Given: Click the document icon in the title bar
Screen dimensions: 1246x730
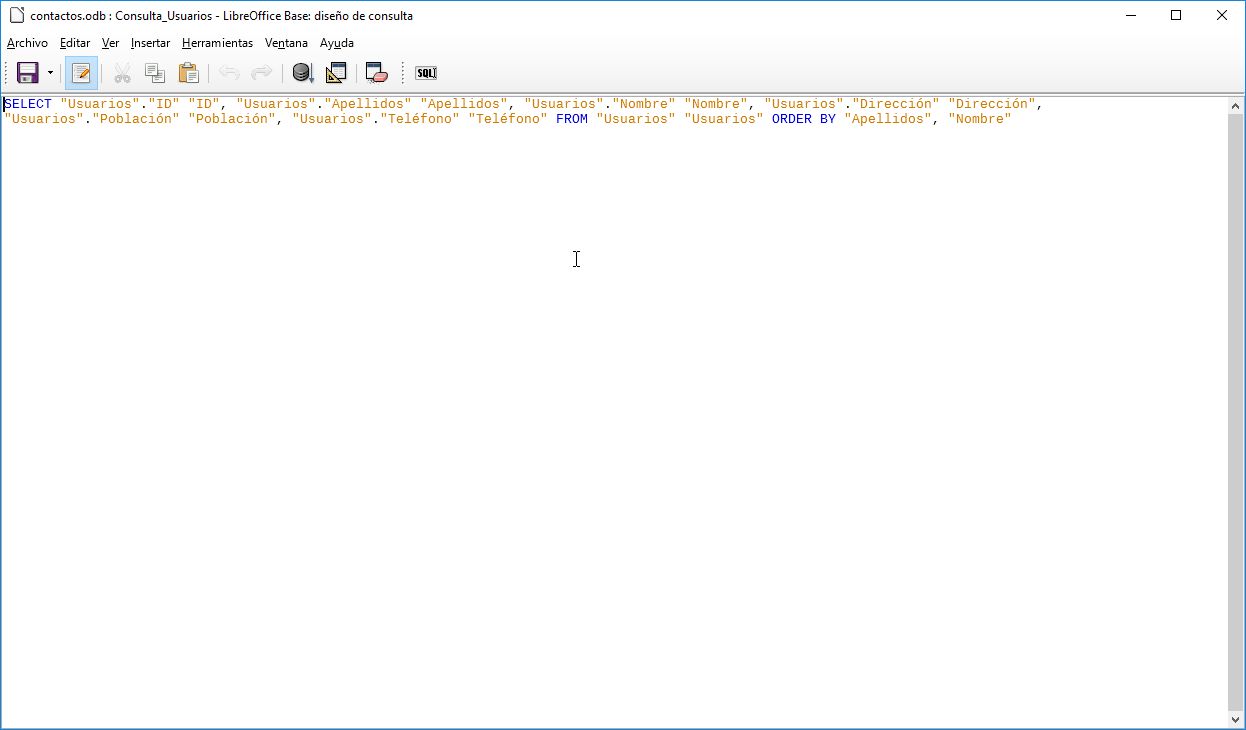Looking at the screenshot, I should tap(16, 15).
